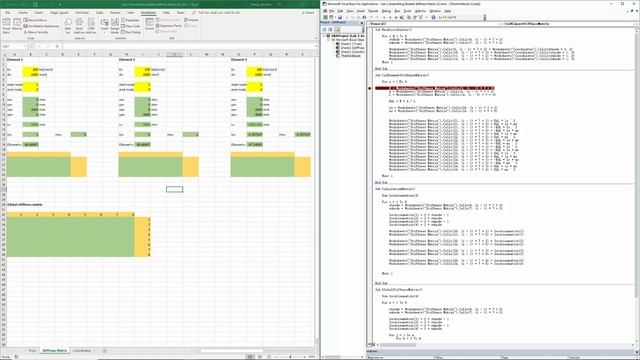Click the Insert Function fx button
This screenshot has height=360, width=640.
click(x=57, y=46)
